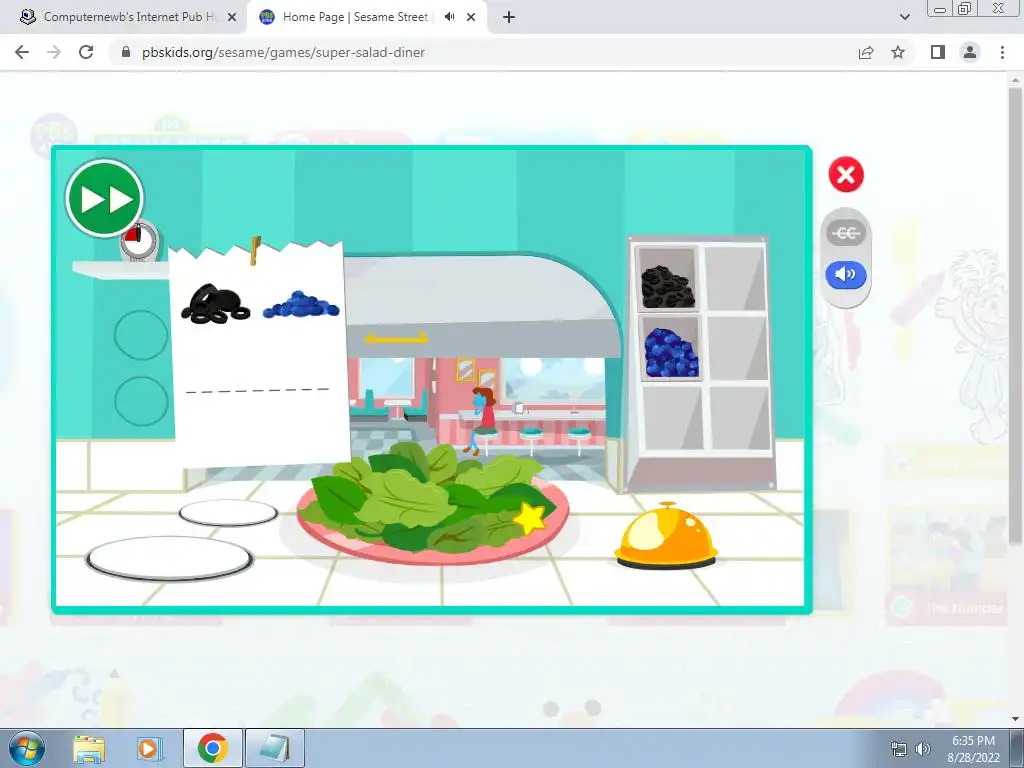Image resolution: width=1024 pixels, height=768 pixels.
Task: Mute the Sesame Street tab audio icon
Action: coord(449,17)
